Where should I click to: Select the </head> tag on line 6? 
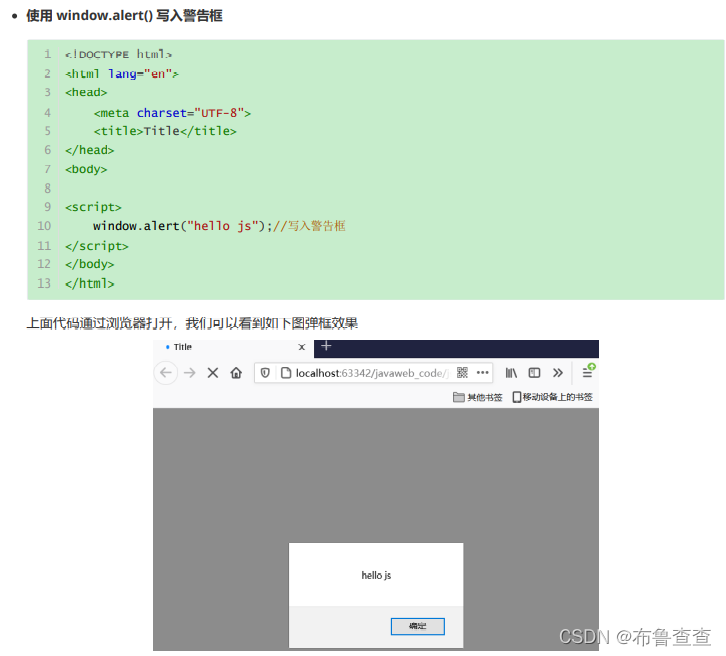point(89,150)
